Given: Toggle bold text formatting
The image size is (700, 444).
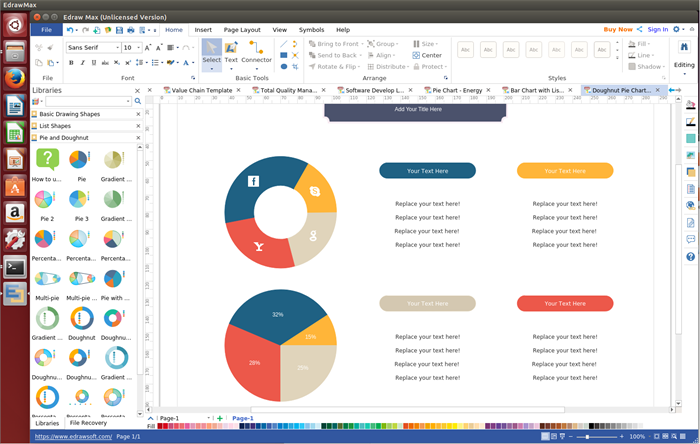Looking at the screenshot, I should coord(72,63).
